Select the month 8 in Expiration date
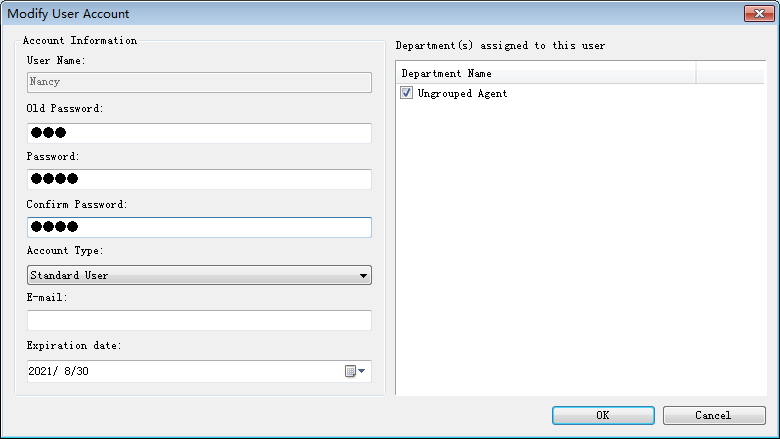 (x=67, y=371)
